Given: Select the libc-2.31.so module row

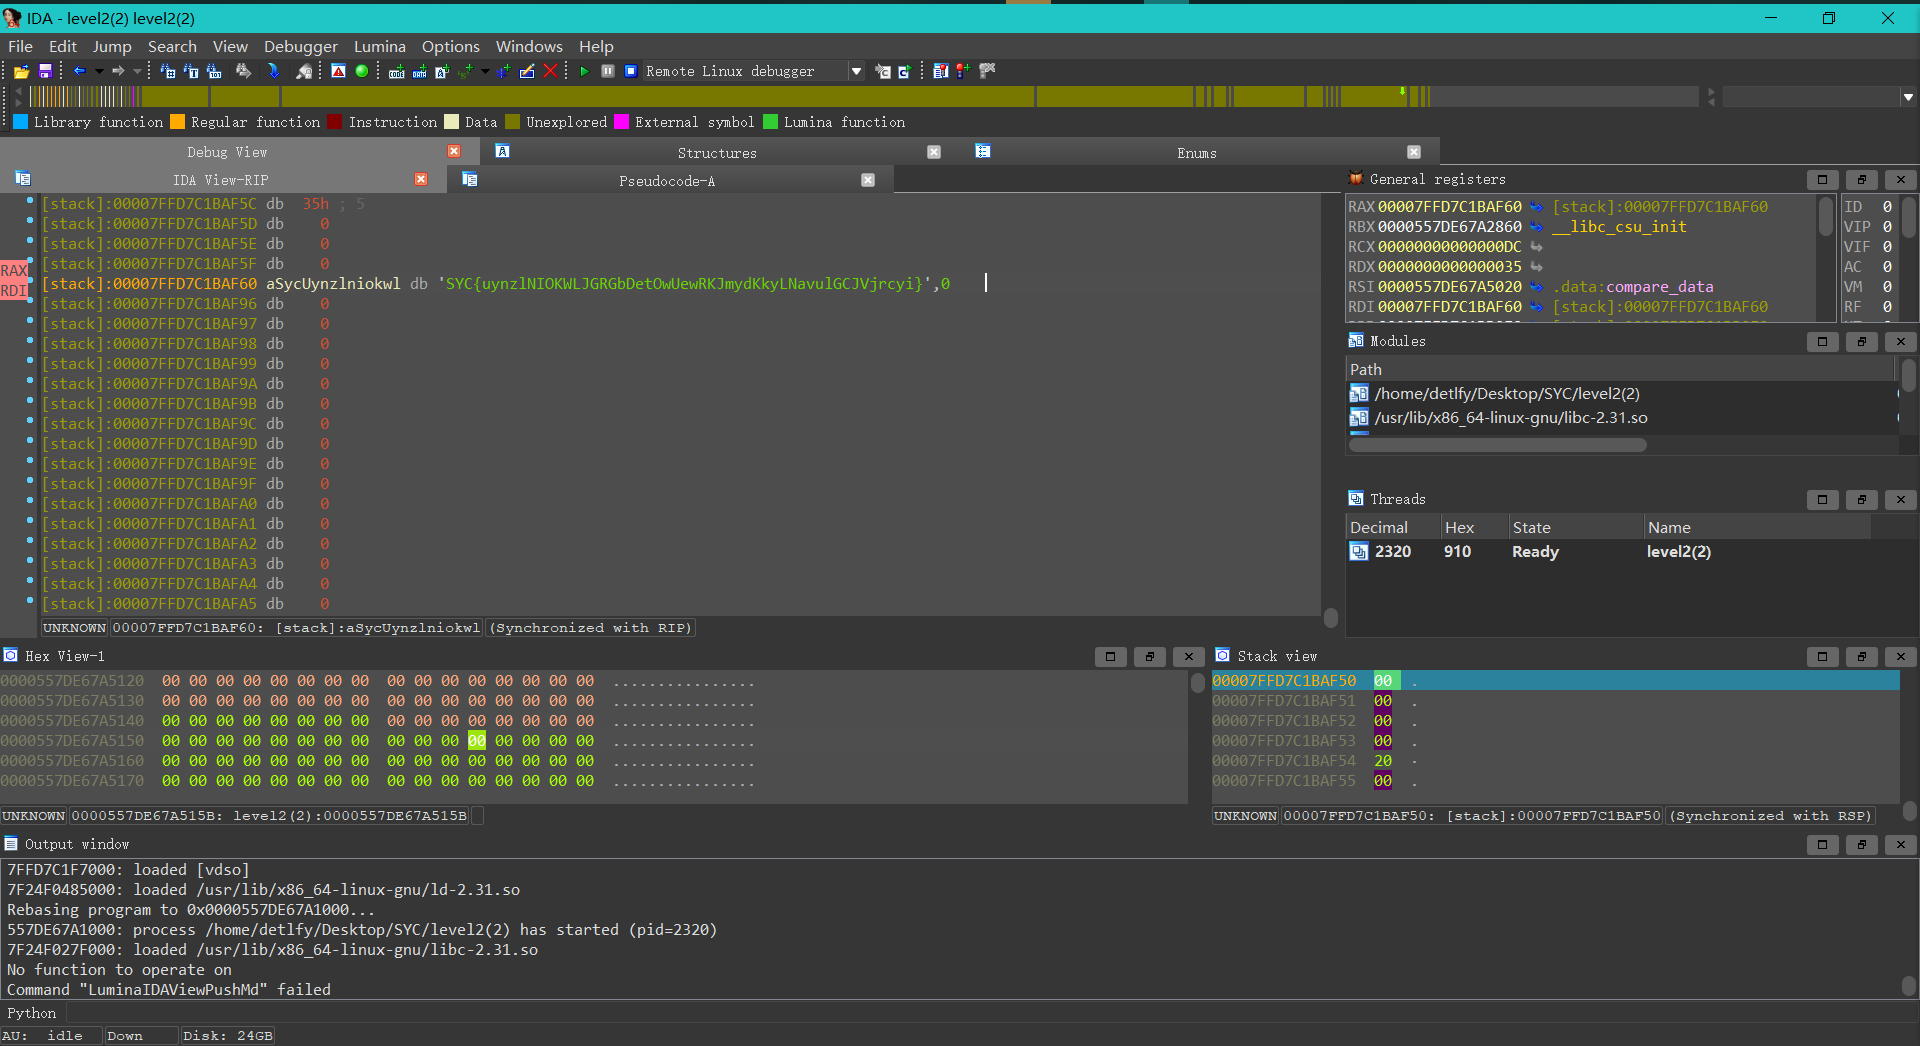Looking at the screenshot, I should tap(1620, 418).
